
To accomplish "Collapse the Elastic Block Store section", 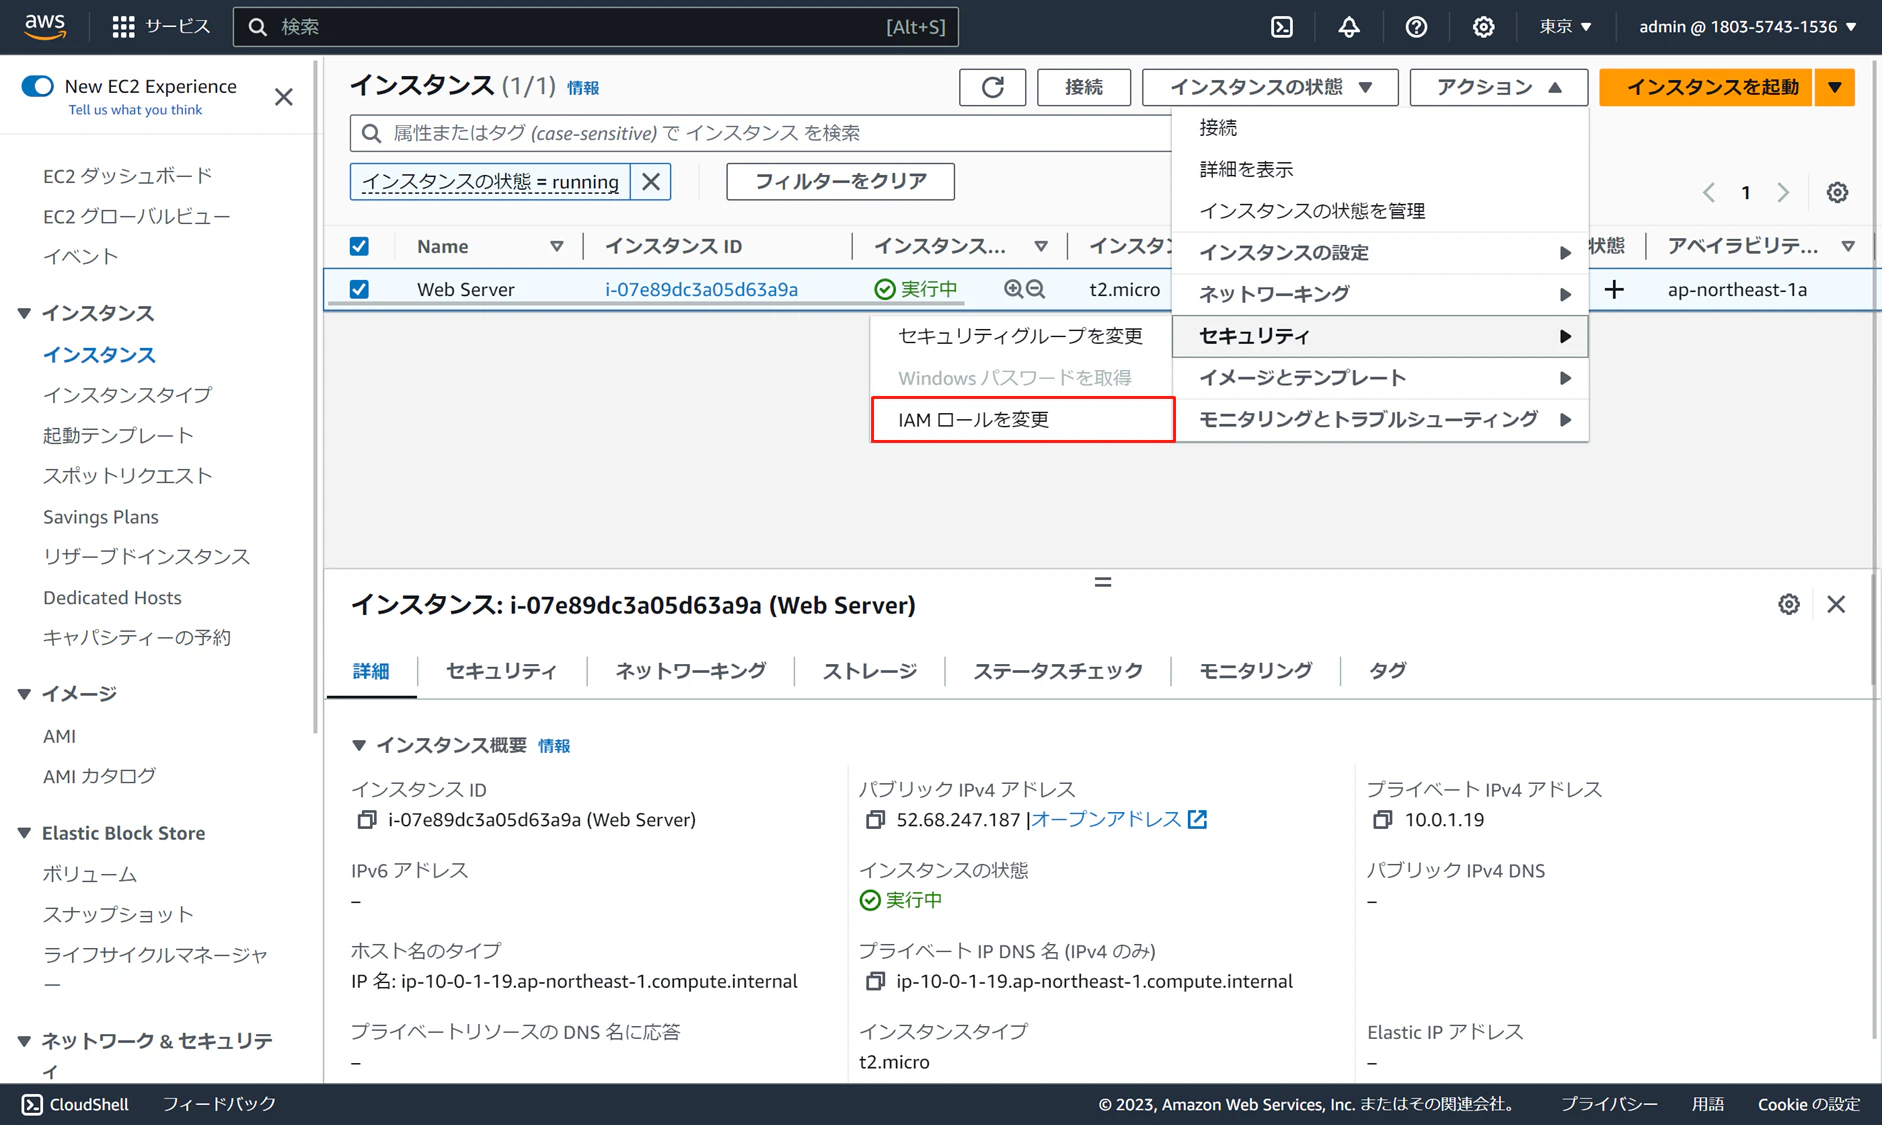I will tap(24, 833).
